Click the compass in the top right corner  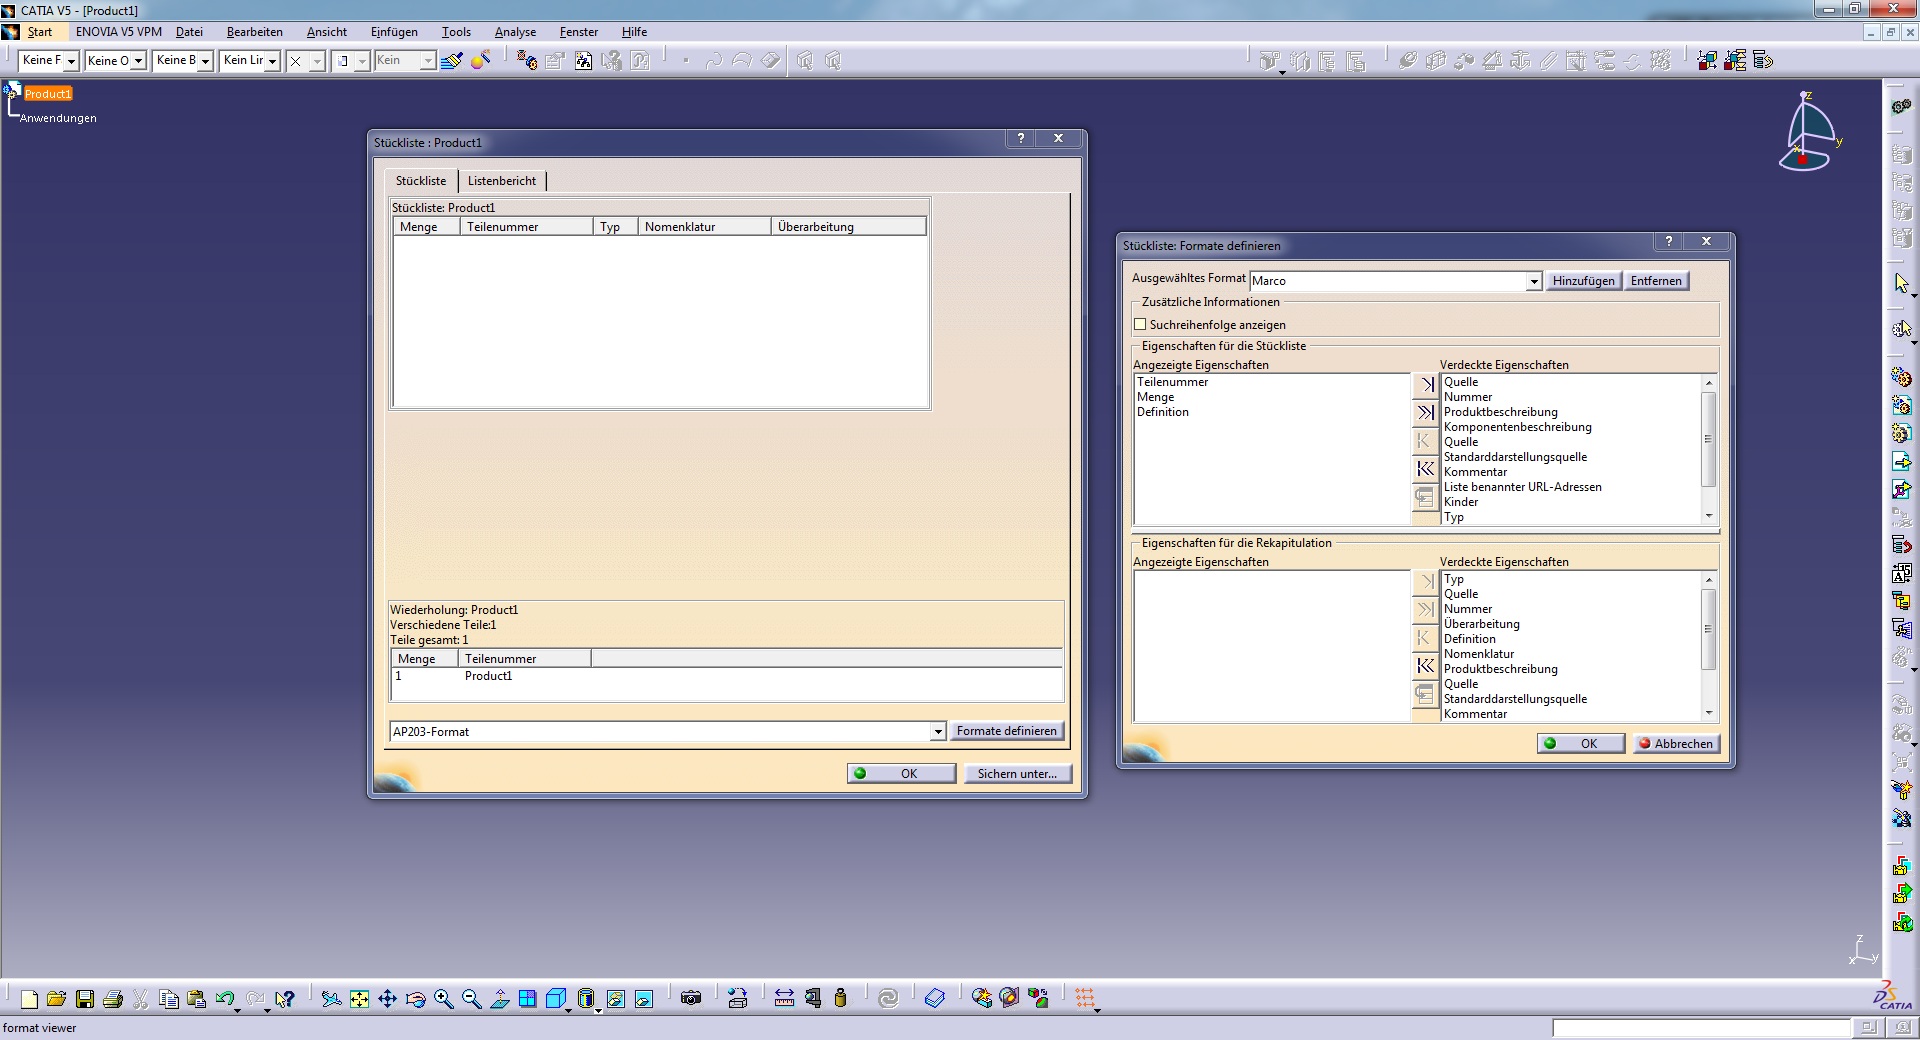(1810, 132)
